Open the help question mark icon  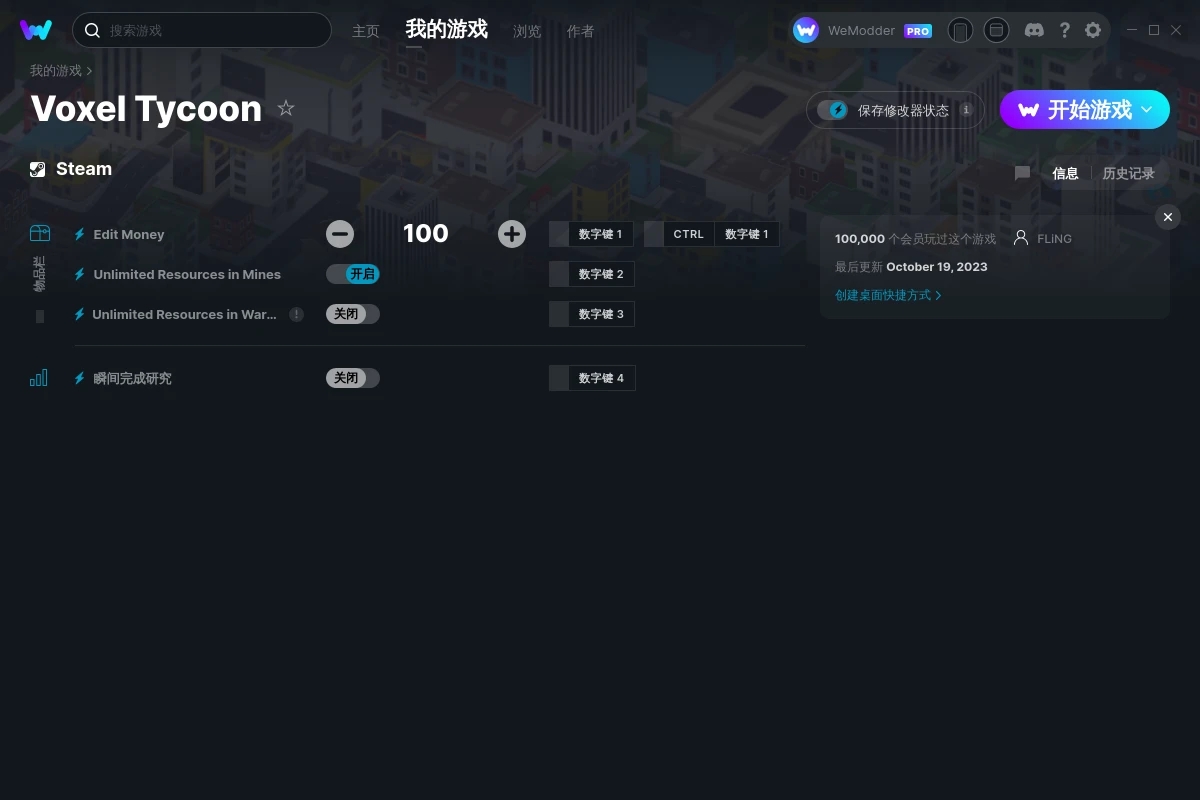(x=1064, y=30)
